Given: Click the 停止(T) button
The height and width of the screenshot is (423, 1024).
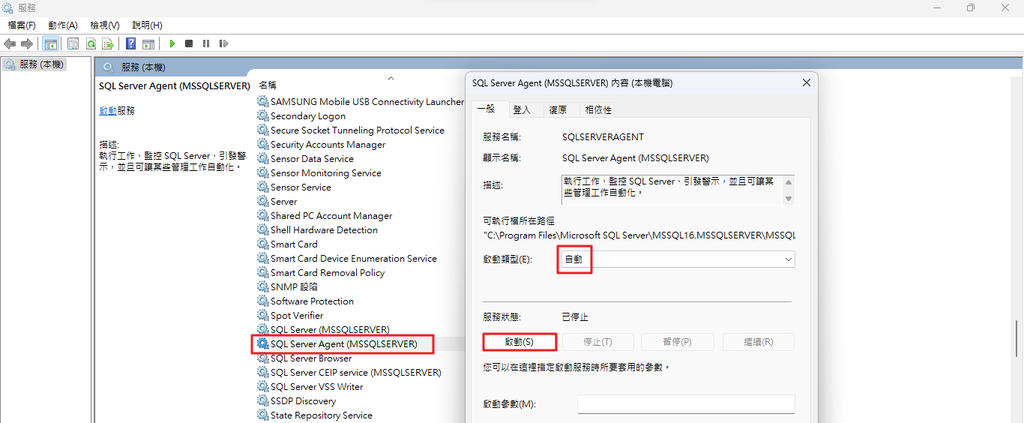Looking at the screenshot, I should coord(598,342).
